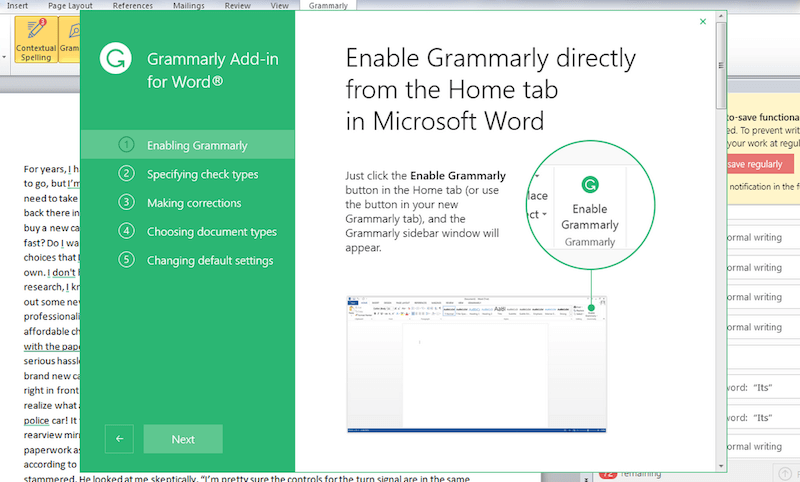Screen dimensions: 800x482
Task: Click the Word window preview thumbnail
Action: coord(477,364)
